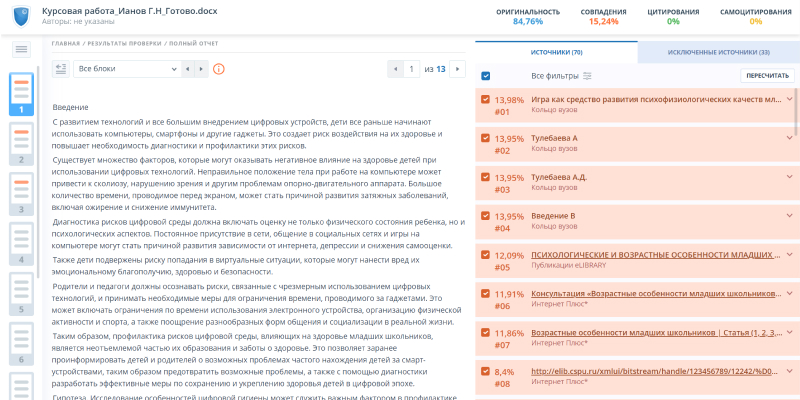The height and width of the screenshot is (400, 800).
Task: Select page 1 thumbnail
Action: pos(21,94)
